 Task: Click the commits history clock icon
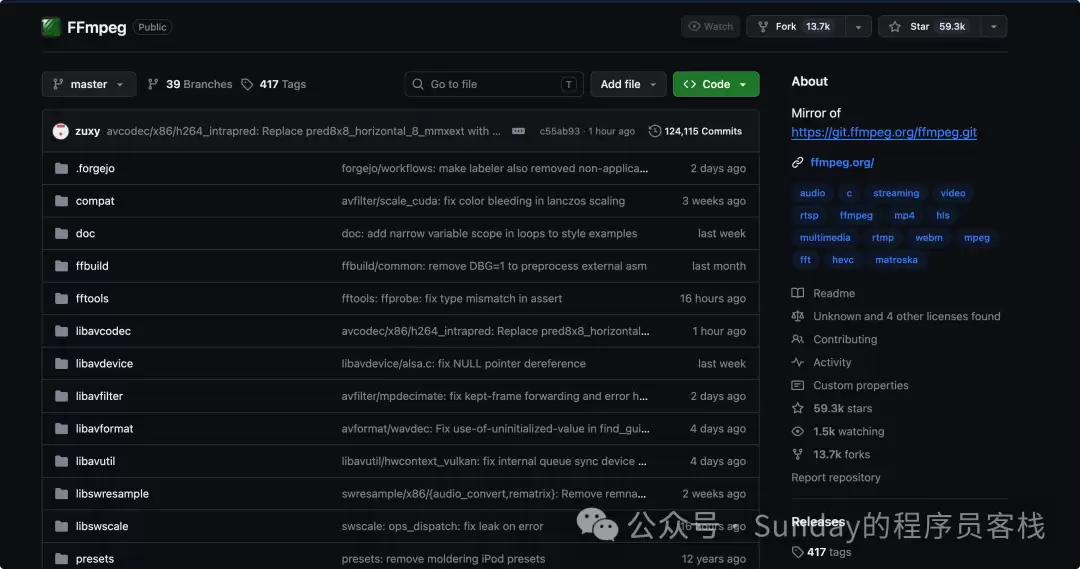point(654,131)
